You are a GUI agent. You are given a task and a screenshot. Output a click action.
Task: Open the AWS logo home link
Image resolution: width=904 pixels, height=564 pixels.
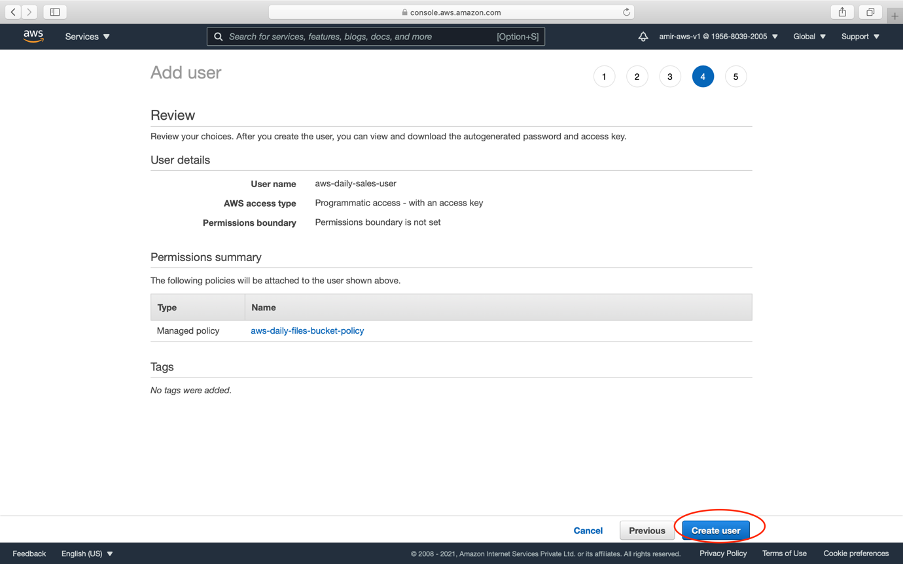pos(33,36)
